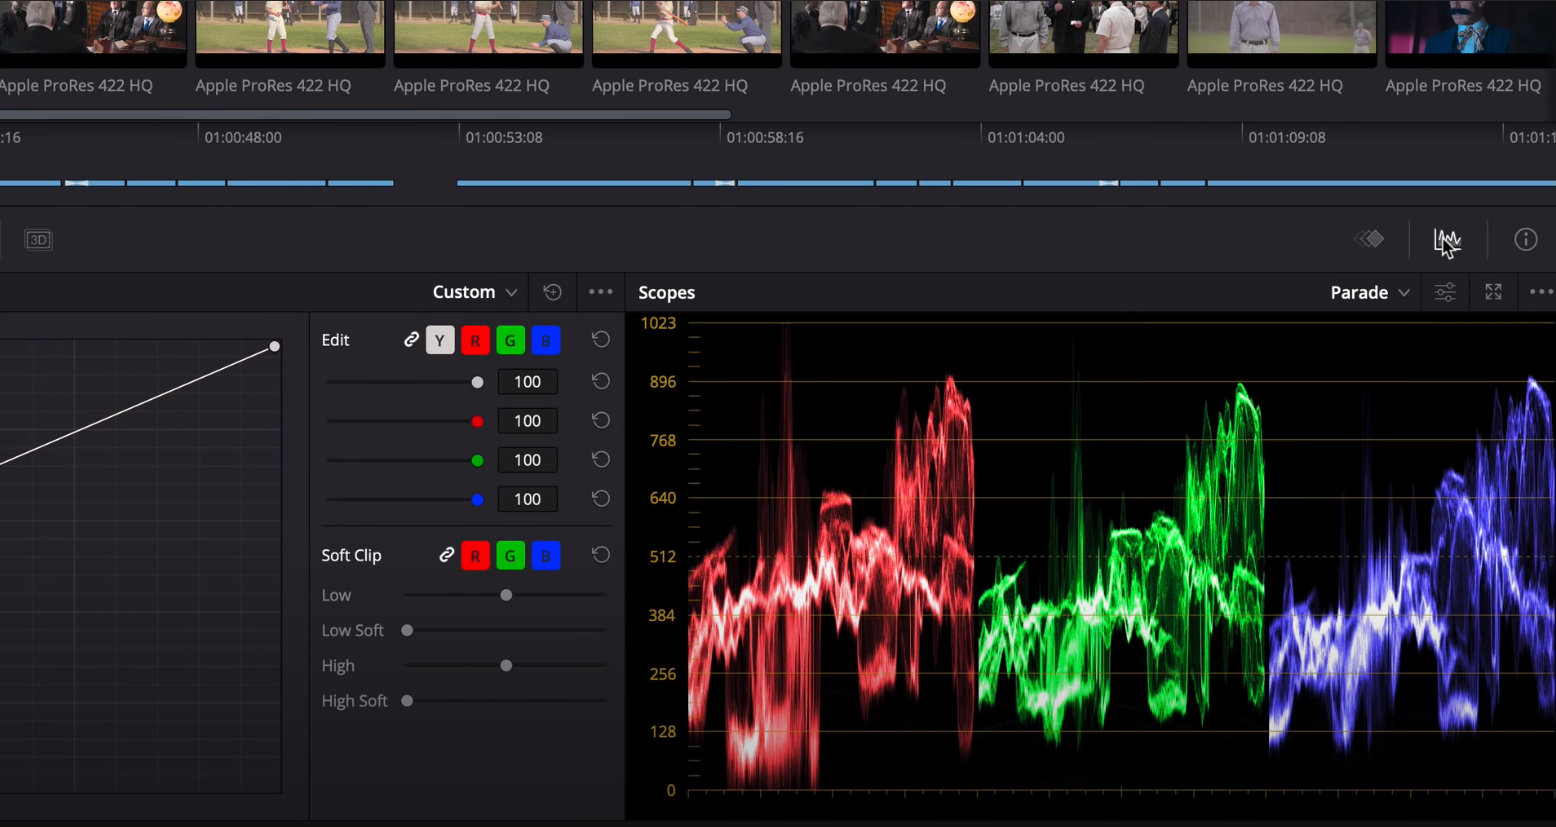
Task: Reset the Soft Clip settings
Action: [x=600, y=555]
